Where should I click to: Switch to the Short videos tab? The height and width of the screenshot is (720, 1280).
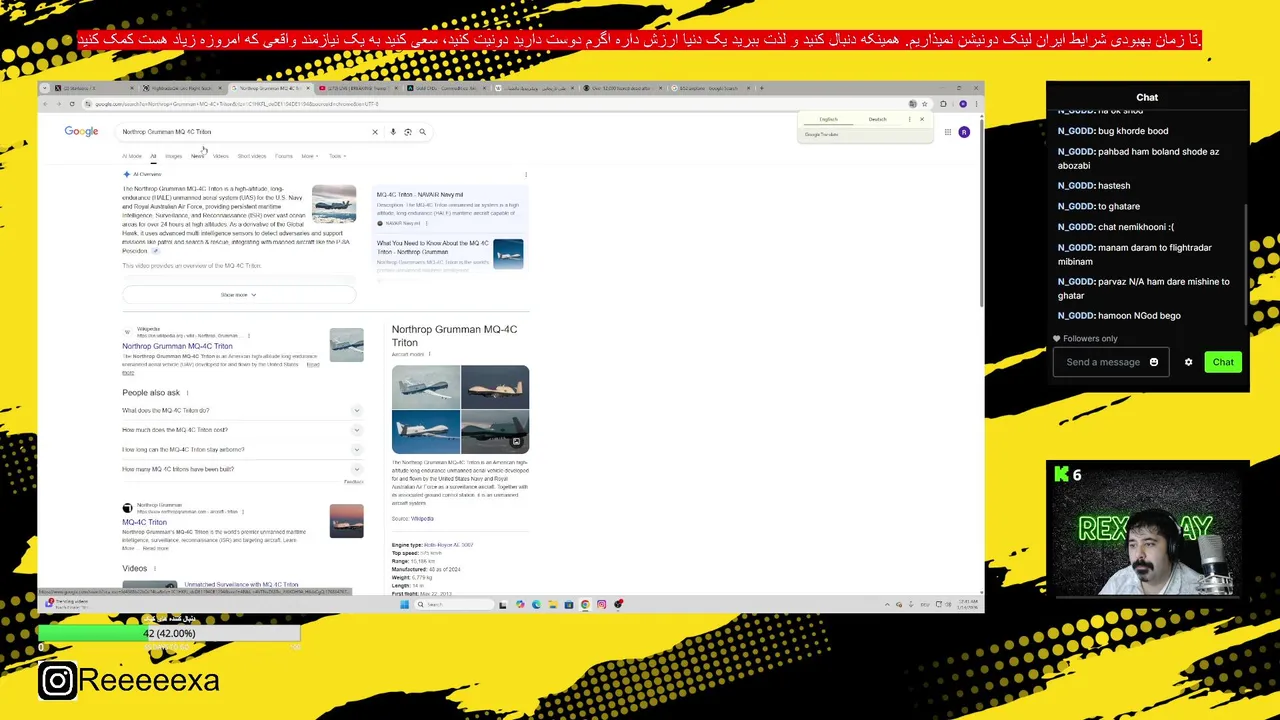252,156
